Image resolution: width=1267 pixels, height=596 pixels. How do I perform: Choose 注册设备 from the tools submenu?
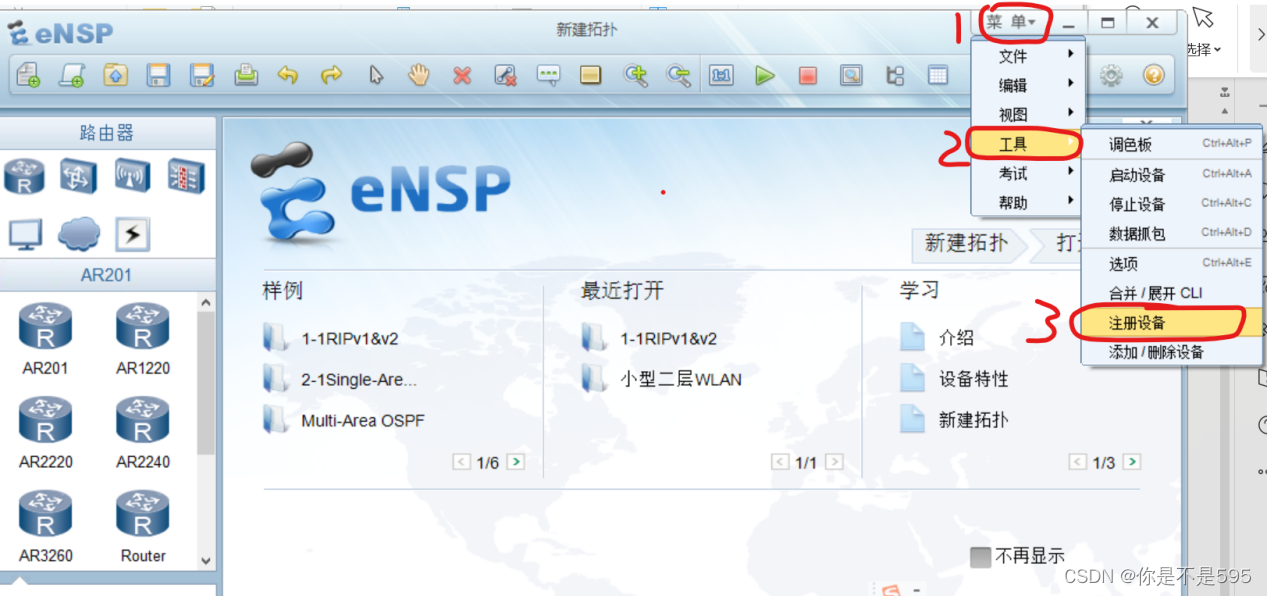[1171, 323]
